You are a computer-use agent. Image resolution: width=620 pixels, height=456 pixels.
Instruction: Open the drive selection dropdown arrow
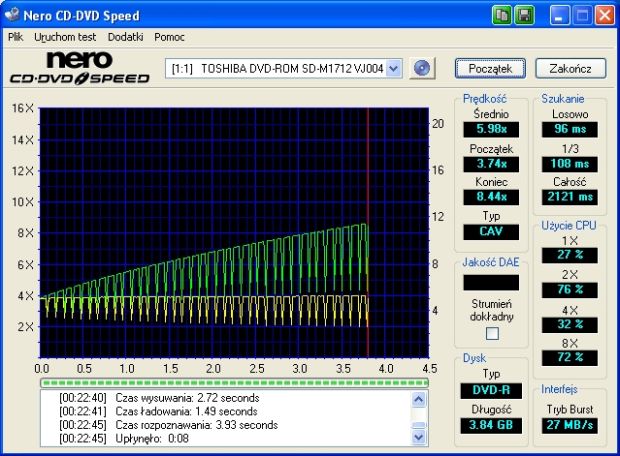tap(393, 68)
